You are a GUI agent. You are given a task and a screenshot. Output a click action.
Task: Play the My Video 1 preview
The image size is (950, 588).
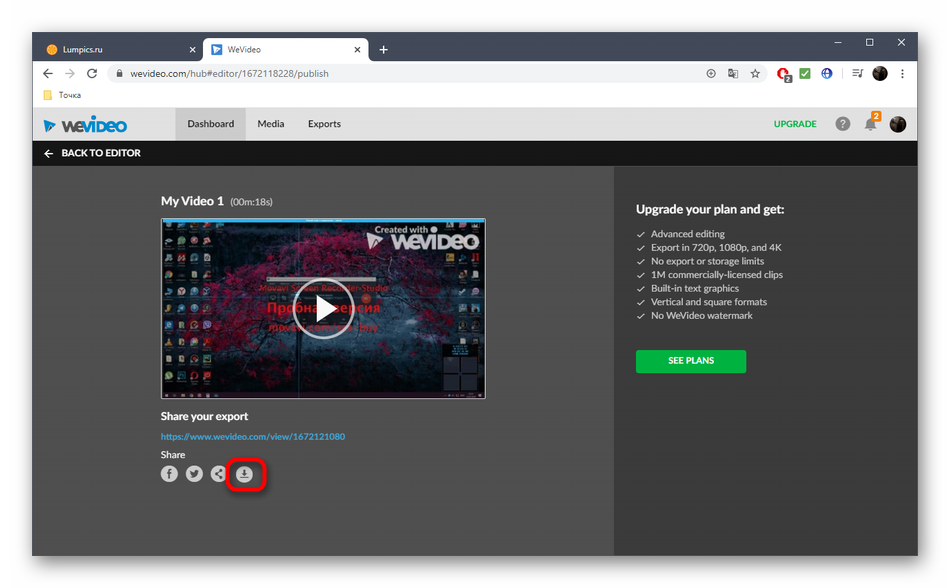tap(323, 309)
